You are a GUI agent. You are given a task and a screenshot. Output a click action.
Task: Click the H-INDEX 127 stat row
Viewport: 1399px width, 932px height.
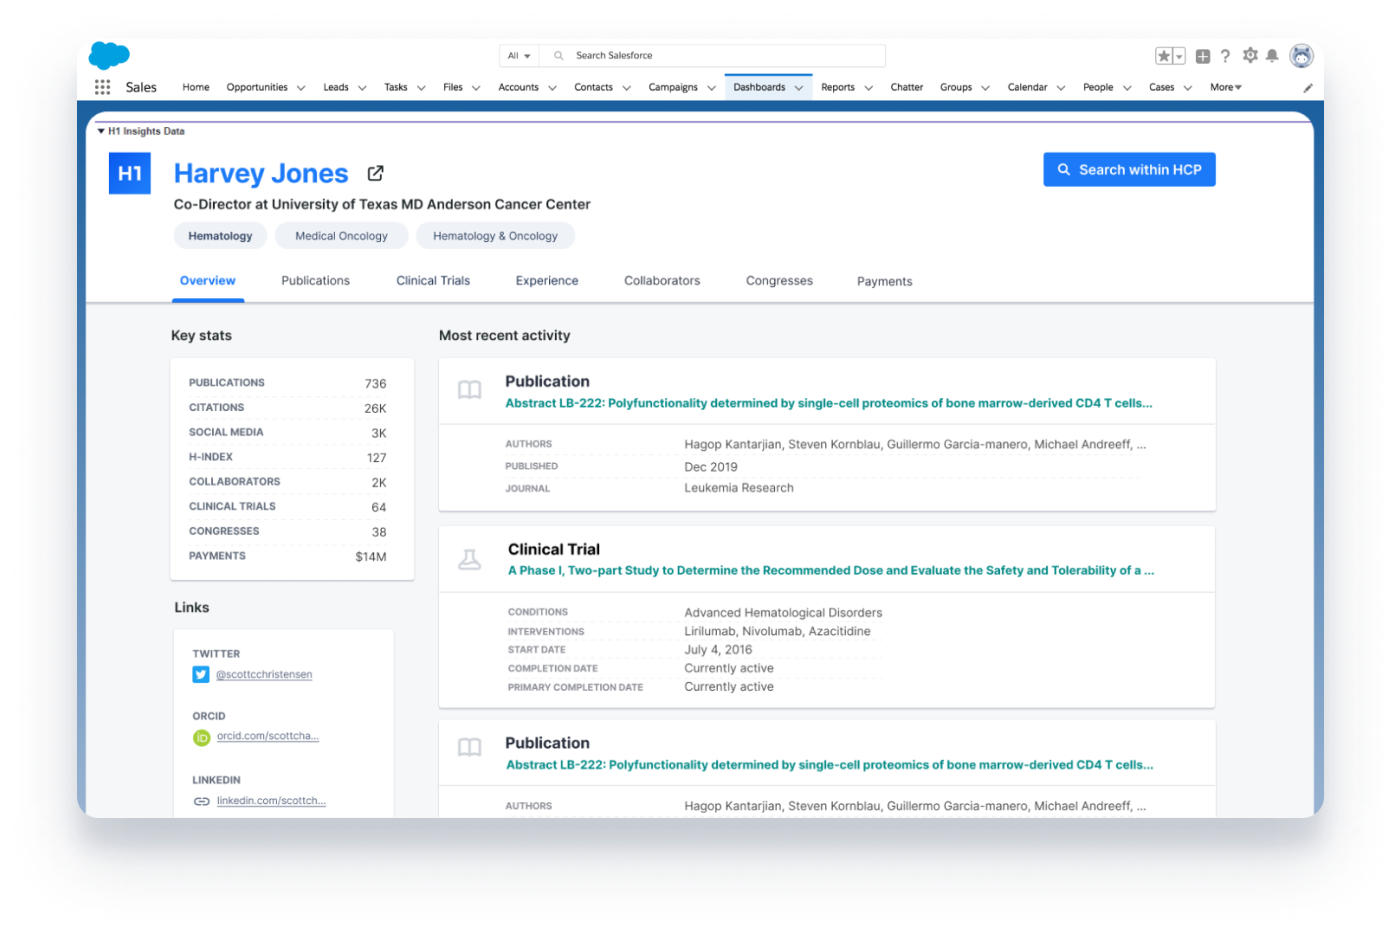[x=288, y=457]
